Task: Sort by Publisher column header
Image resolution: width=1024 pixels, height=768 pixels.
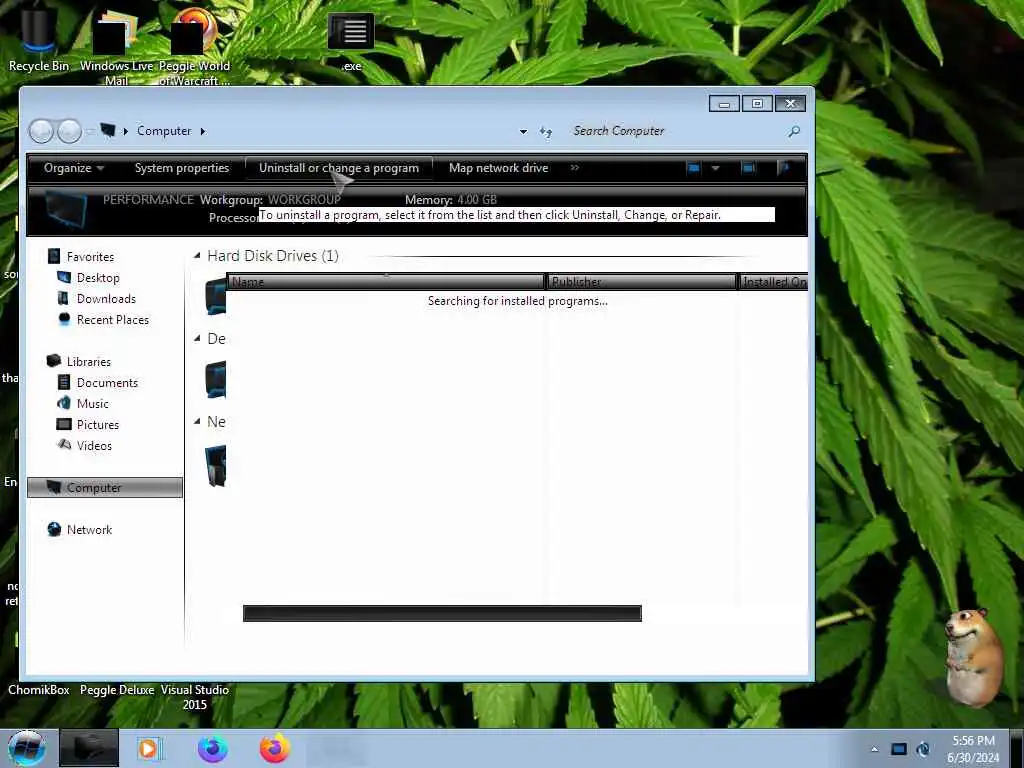Action: (x=641, y=281)
